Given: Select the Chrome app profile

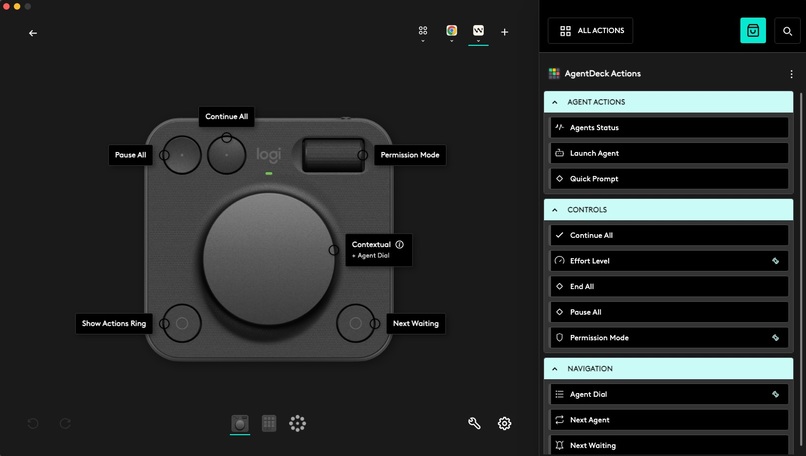Looking at the screenshot, I should point(451,30).
